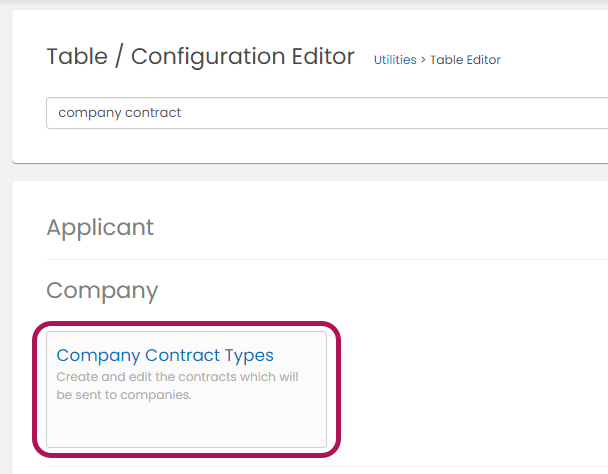Click the Company Contract Types card description

pyautogui.click(x=176, y=385)
